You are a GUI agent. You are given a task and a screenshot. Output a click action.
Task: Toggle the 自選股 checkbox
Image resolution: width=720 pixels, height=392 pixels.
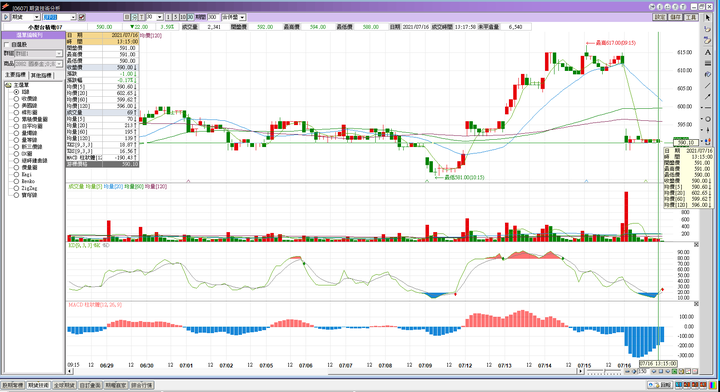pos(6,45)
